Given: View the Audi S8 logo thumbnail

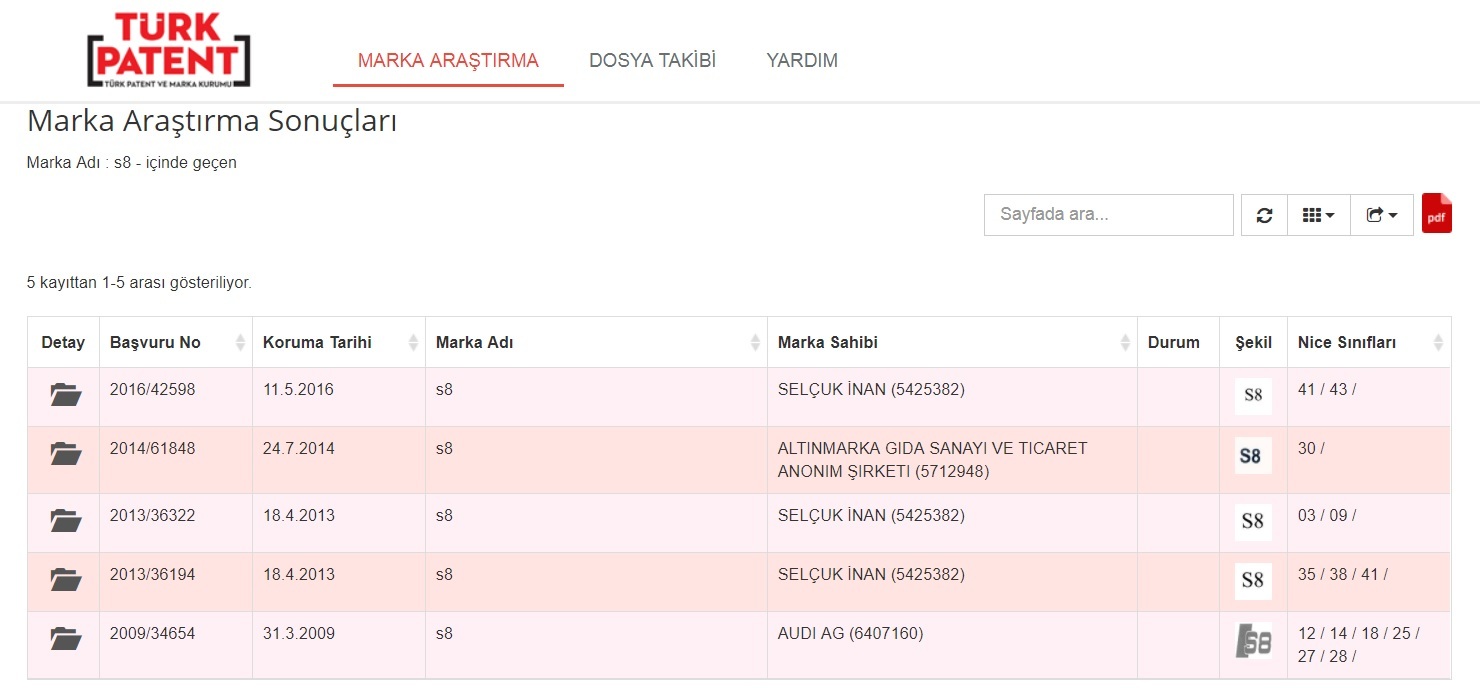Looking at the screenshot, I should coord(1253,641).
